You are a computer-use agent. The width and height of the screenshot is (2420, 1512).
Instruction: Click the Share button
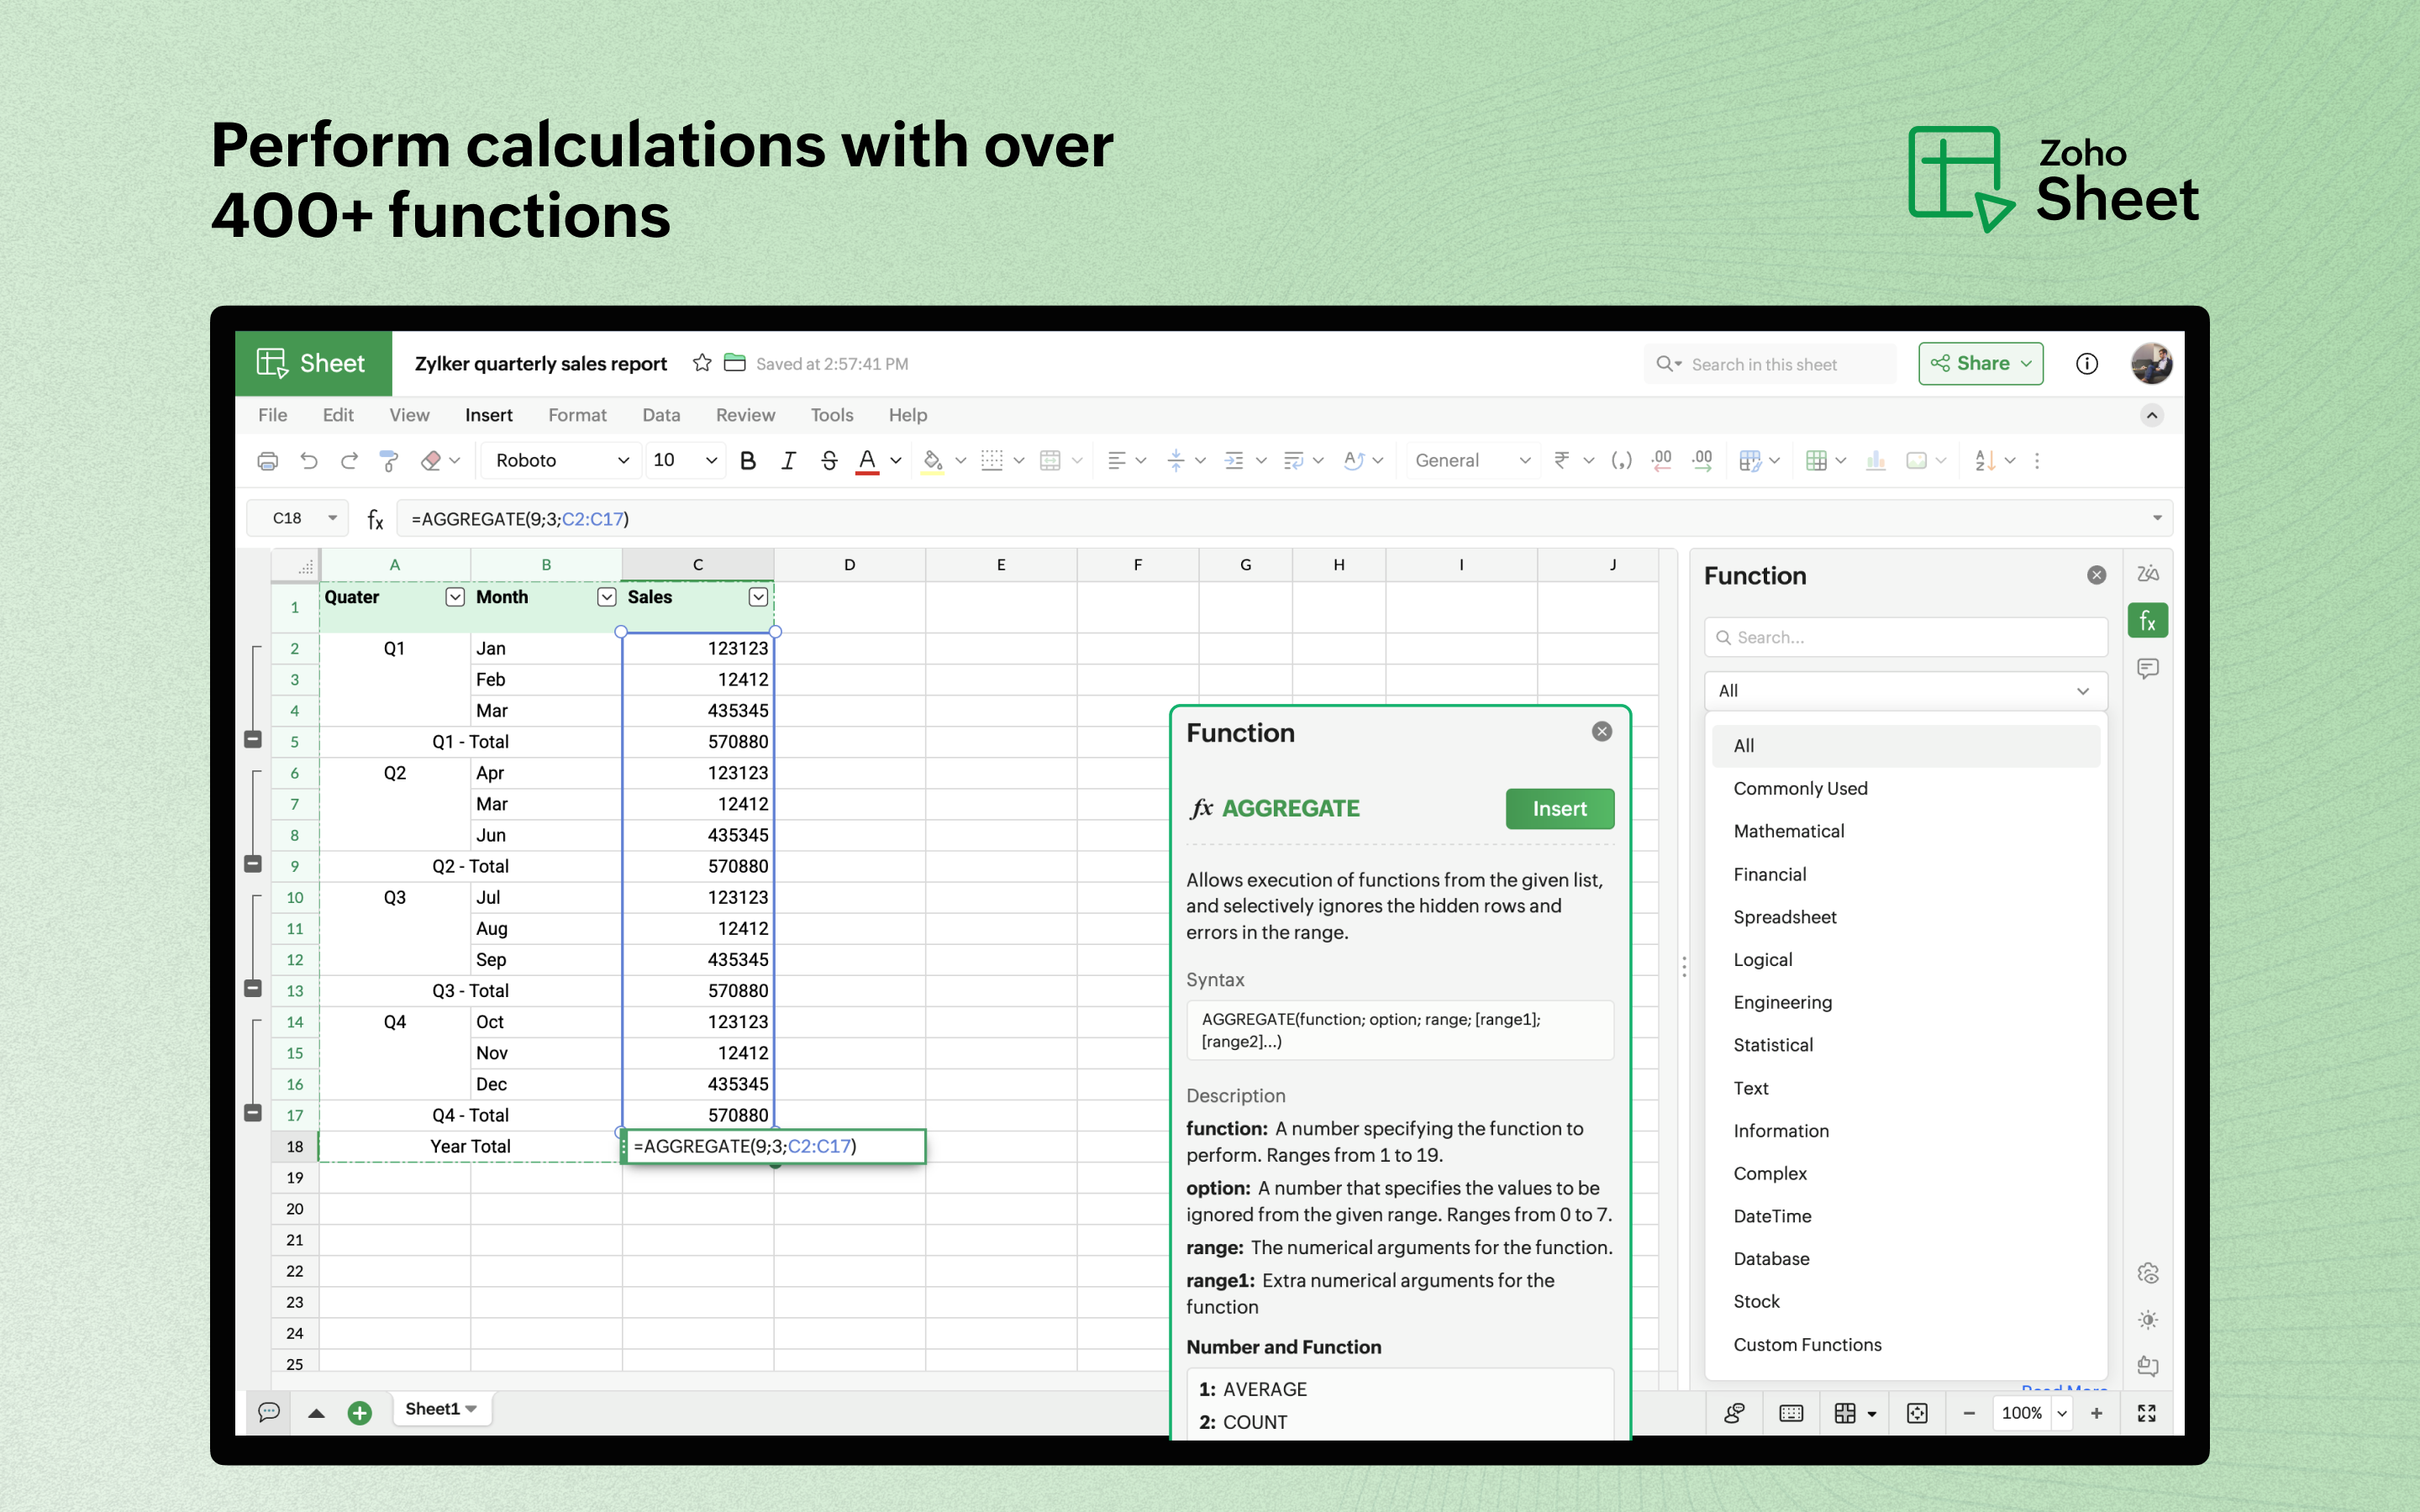(x=1980, y=364)
